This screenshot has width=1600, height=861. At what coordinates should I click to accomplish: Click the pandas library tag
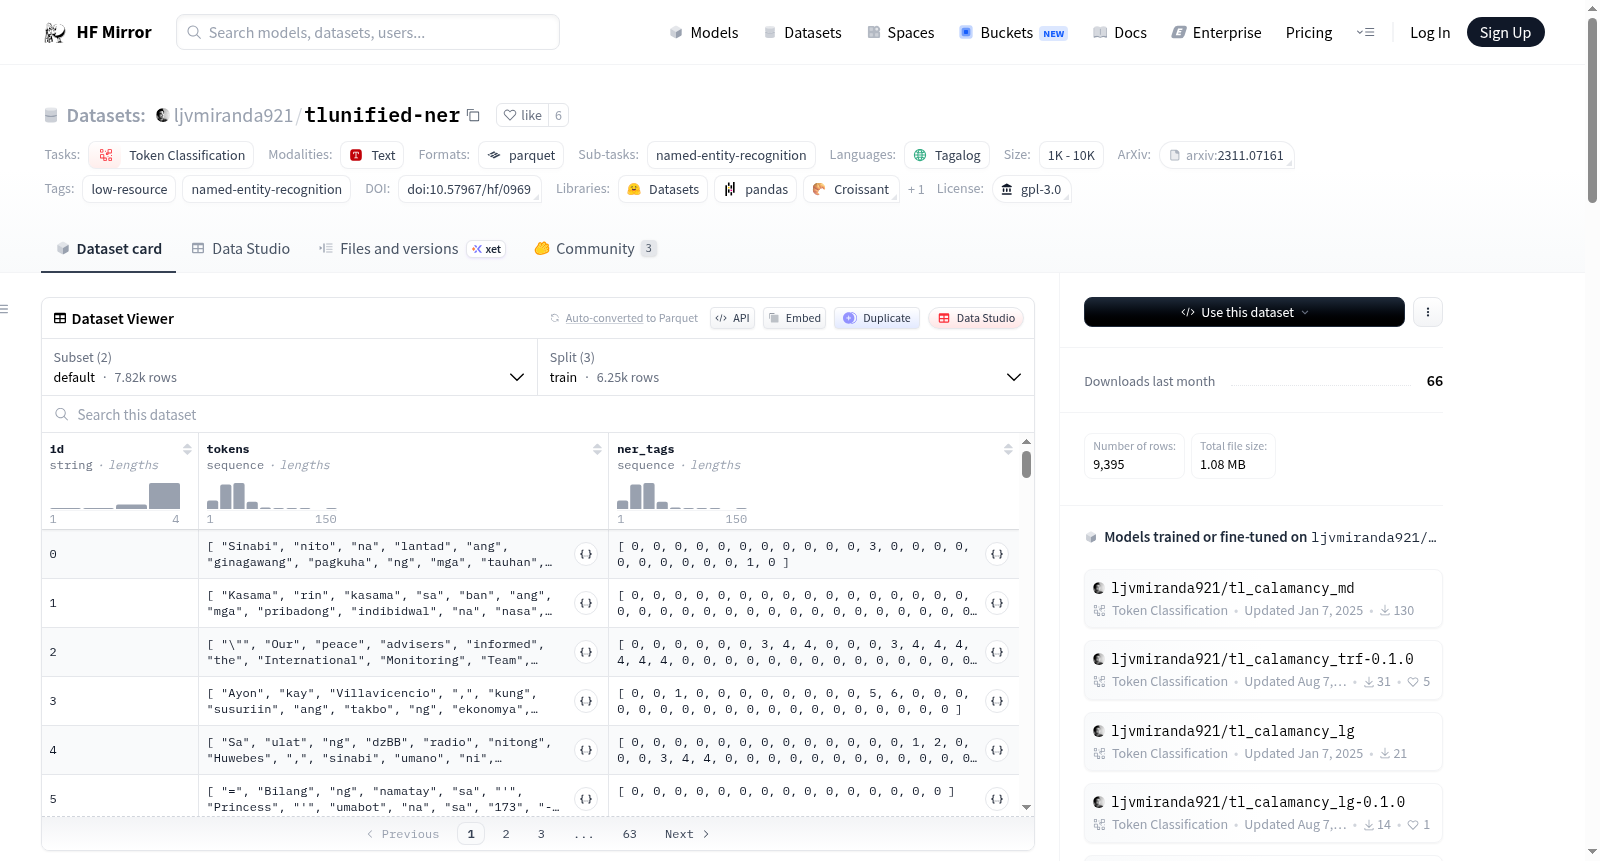pos(756,189)
